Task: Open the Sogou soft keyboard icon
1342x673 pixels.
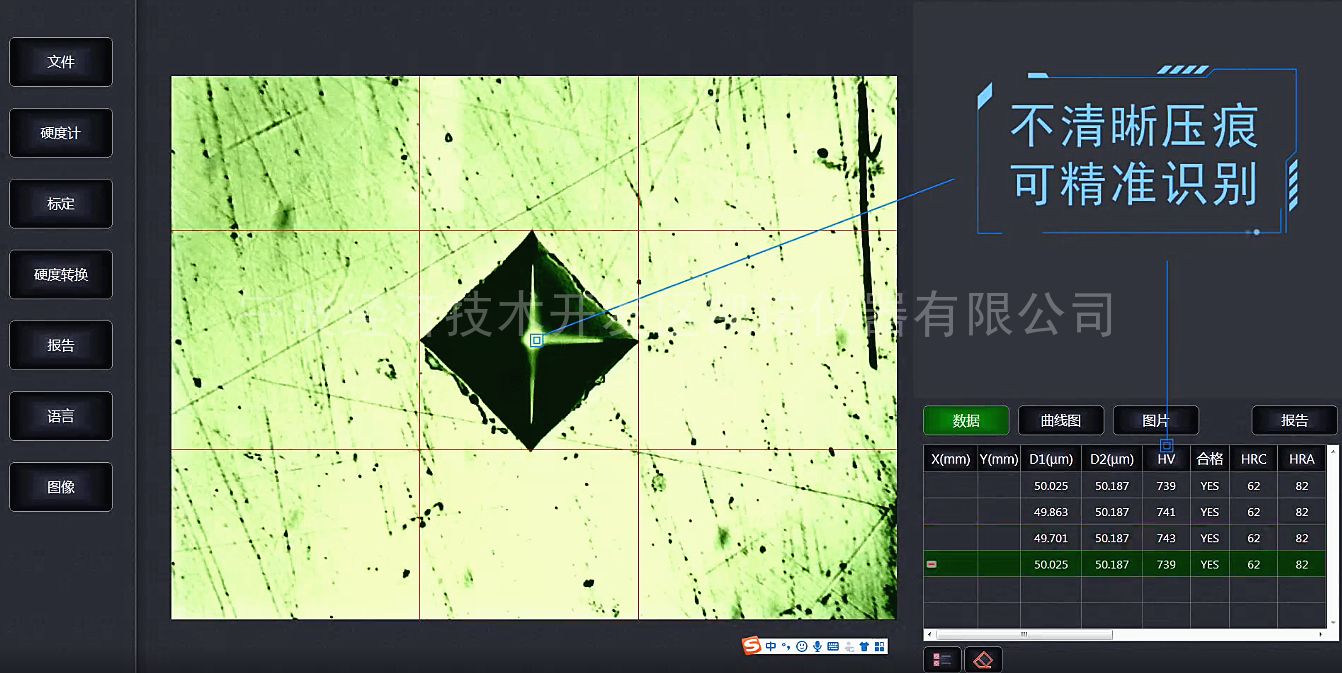Action: 833,646
